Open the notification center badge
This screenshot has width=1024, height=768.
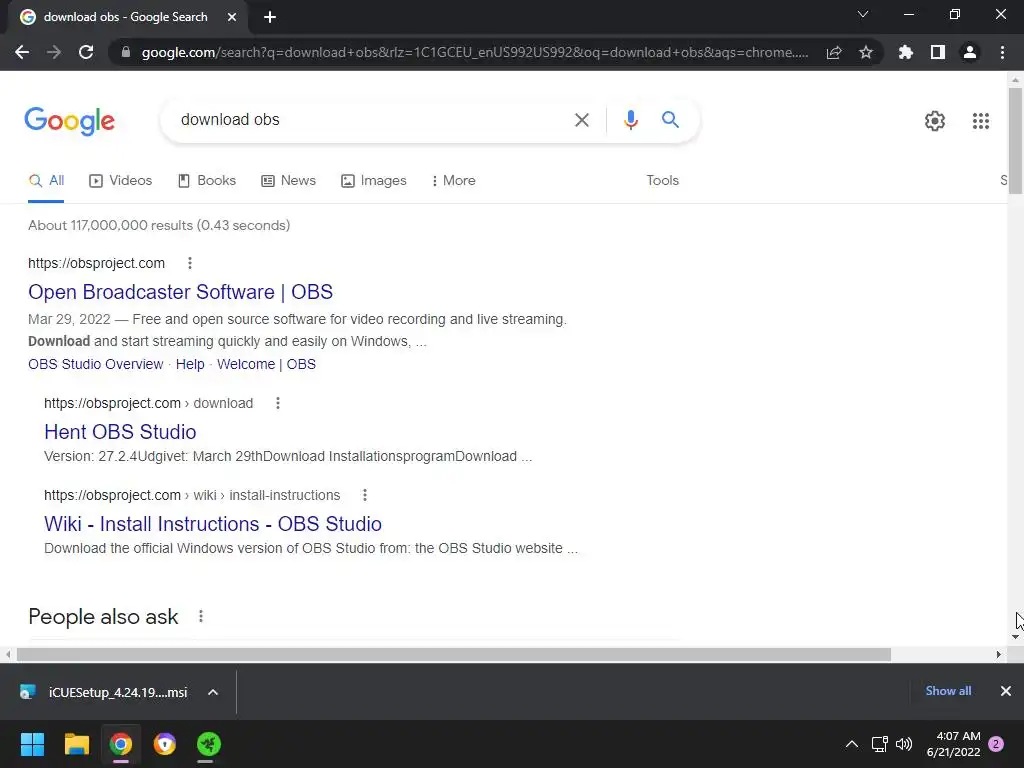pyautogui.click(x=996, y=744)
